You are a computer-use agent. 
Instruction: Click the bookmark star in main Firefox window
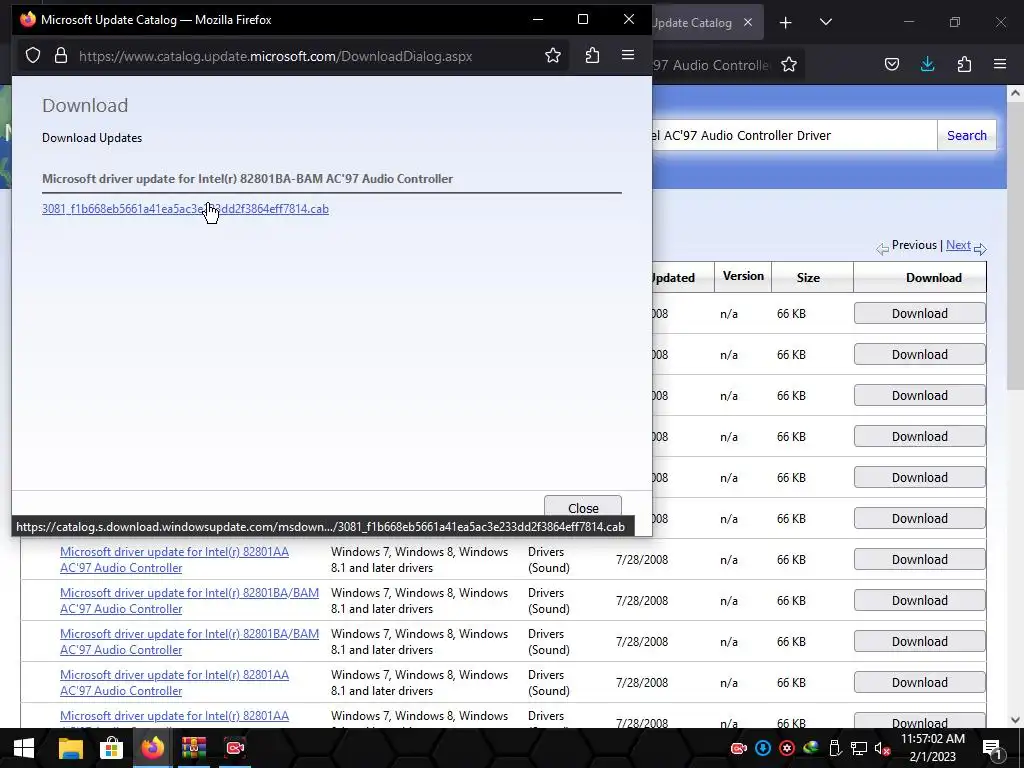789,64
